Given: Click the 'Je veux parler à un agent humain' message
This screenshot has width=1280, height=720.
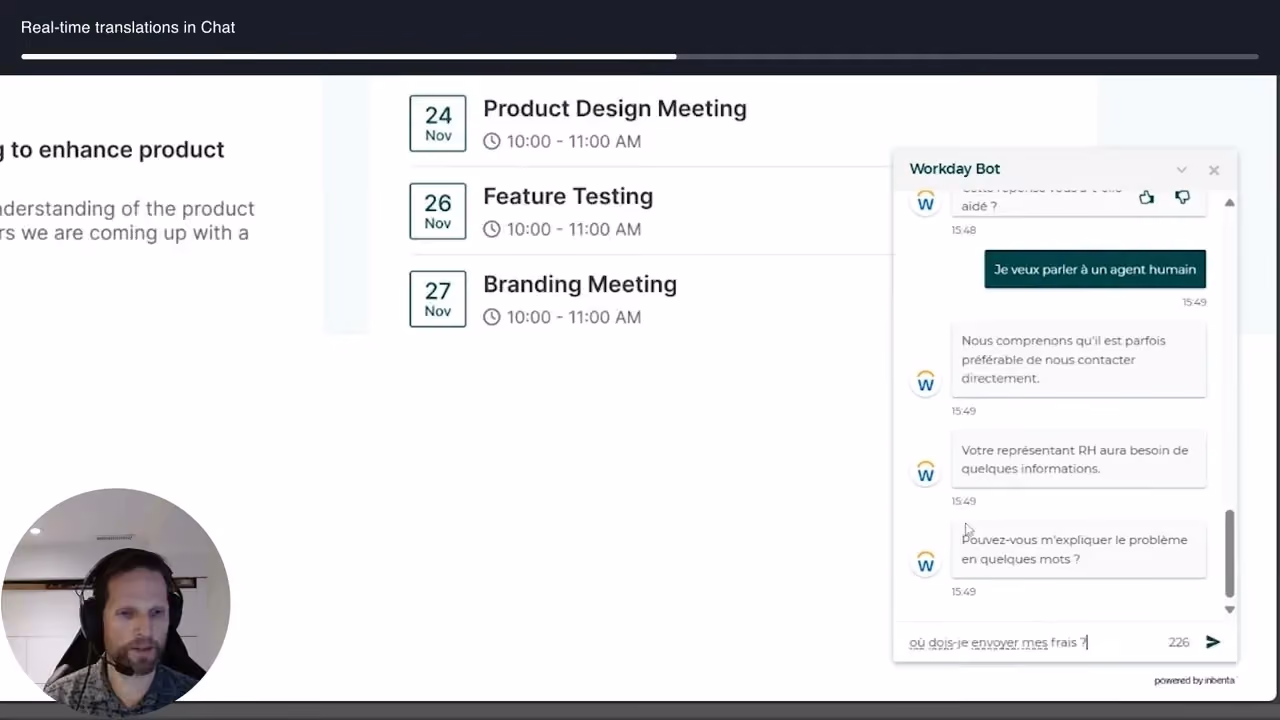Looking at the screenshot, I should point(1095,269).
